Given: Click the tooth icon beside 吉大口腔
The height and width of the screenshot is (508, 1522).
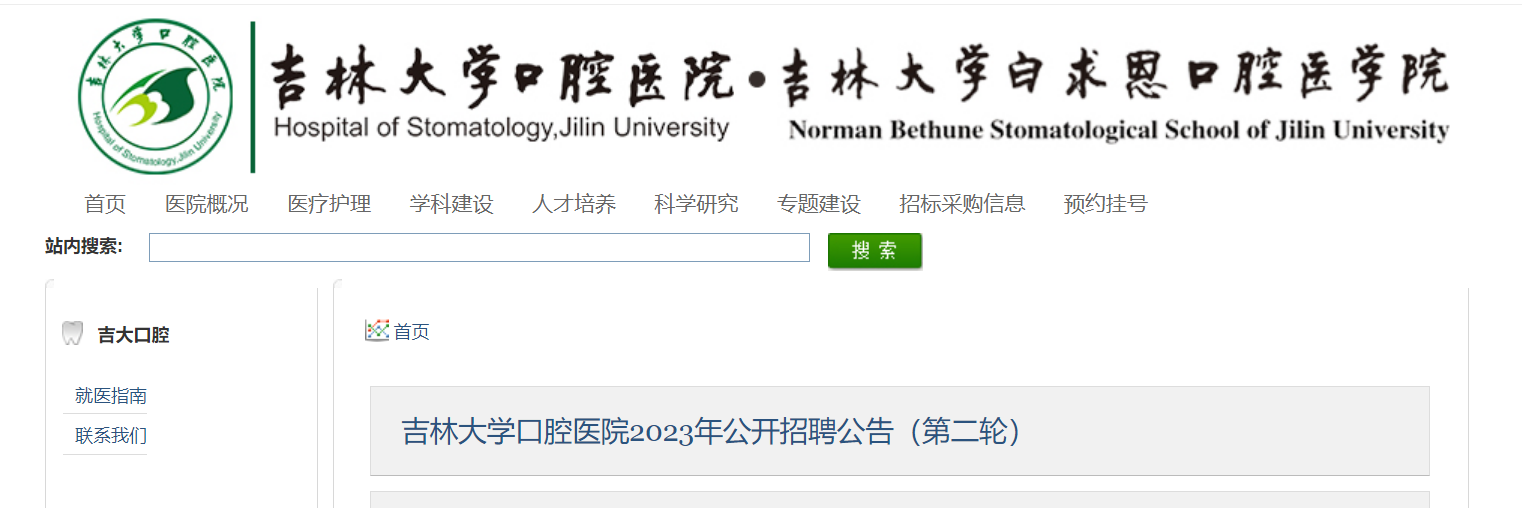Looking at the screenshot, I should [x=72, y=334].
